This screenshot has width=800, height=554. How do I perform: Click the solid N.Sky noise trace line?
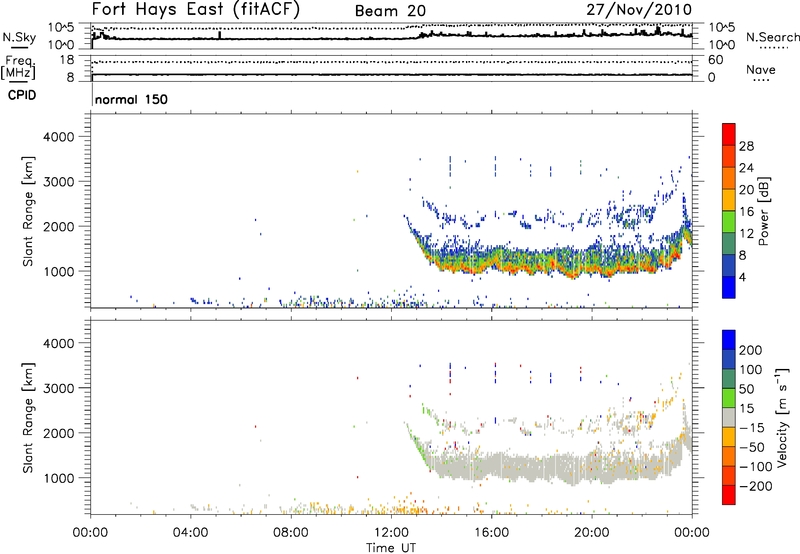tap(392, 37)
